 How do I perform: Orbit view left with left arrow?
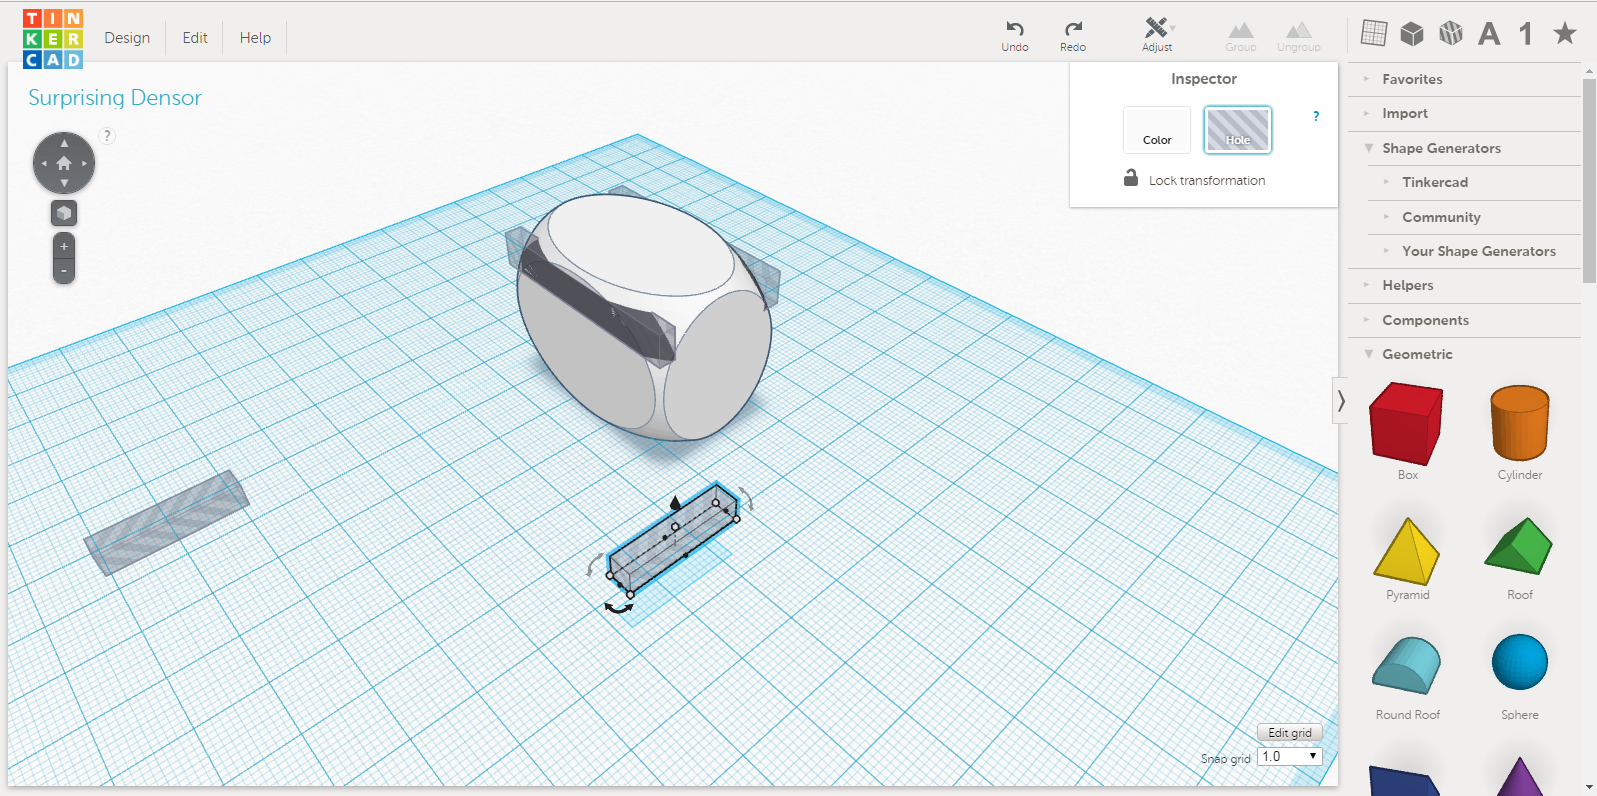tap(43, 163)
